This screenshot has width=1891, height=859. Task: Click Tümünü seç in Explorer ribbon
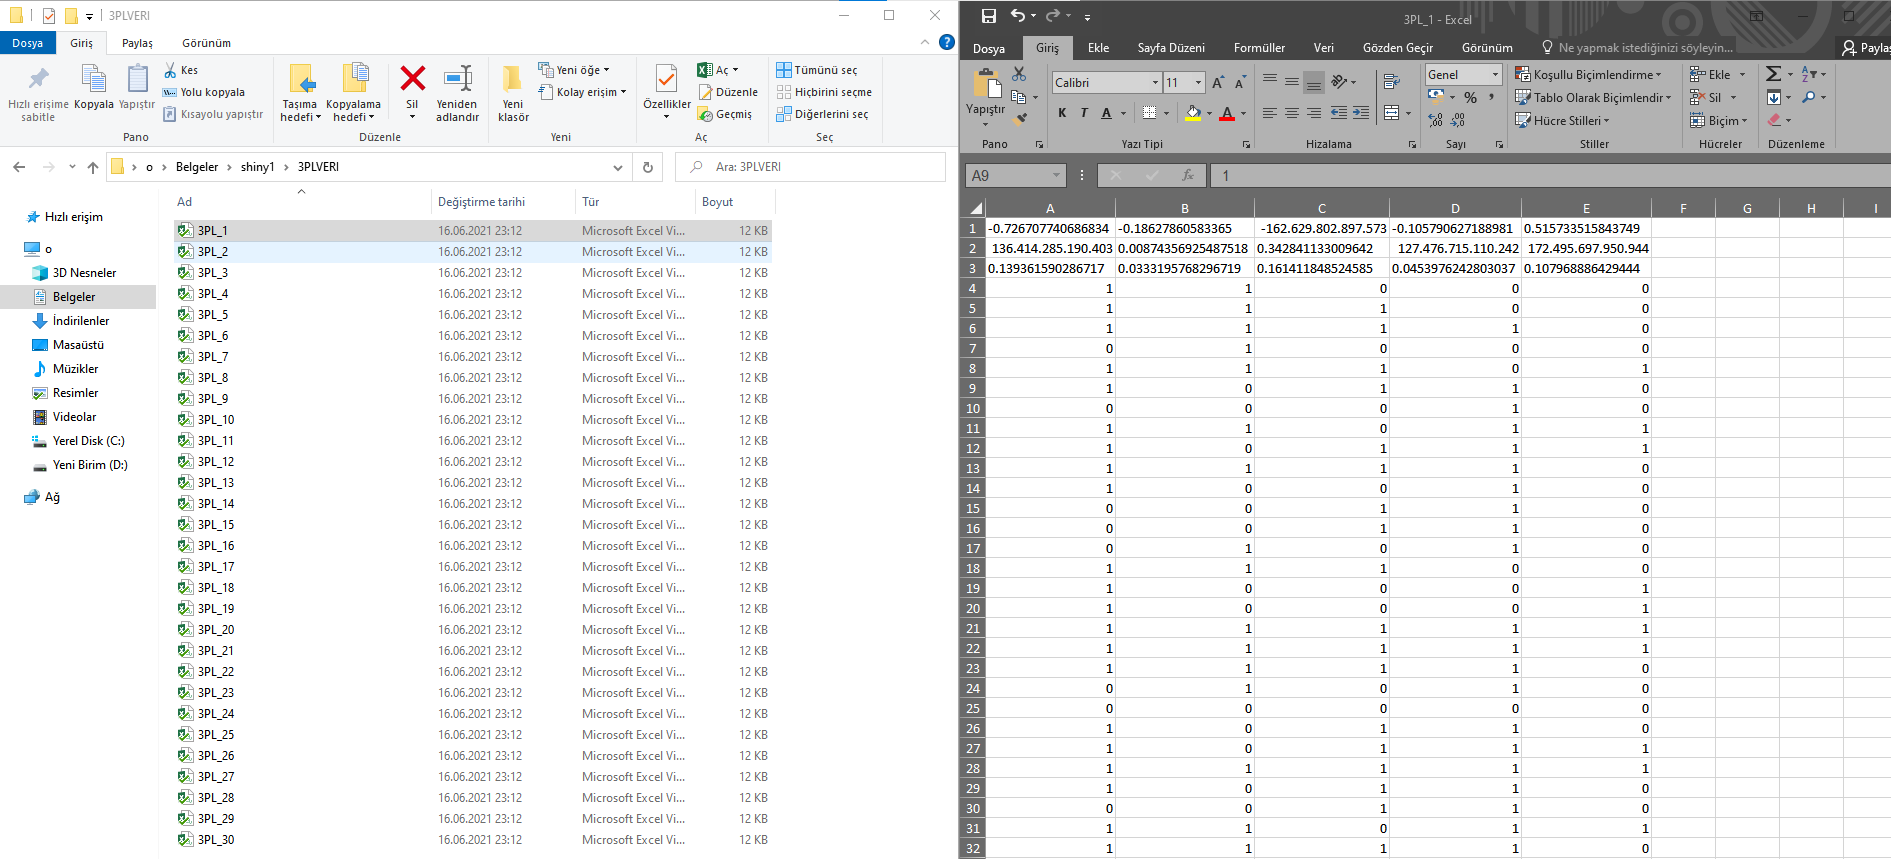pyautogui.click(x=817, y=70)
